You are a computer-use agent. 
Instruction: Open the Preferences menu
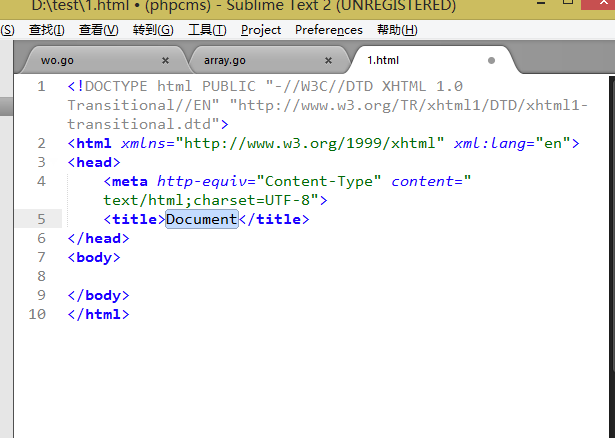point(329,30)
